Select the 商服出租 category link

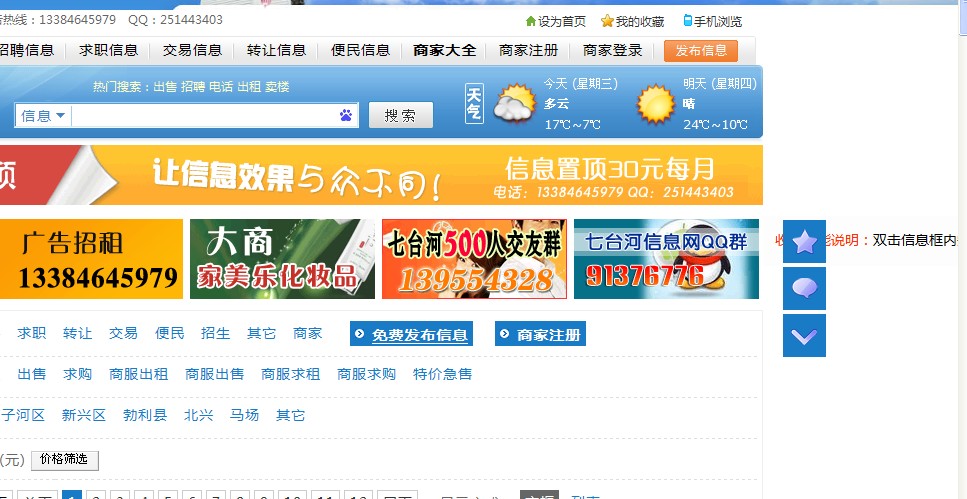tap(138, 374)
